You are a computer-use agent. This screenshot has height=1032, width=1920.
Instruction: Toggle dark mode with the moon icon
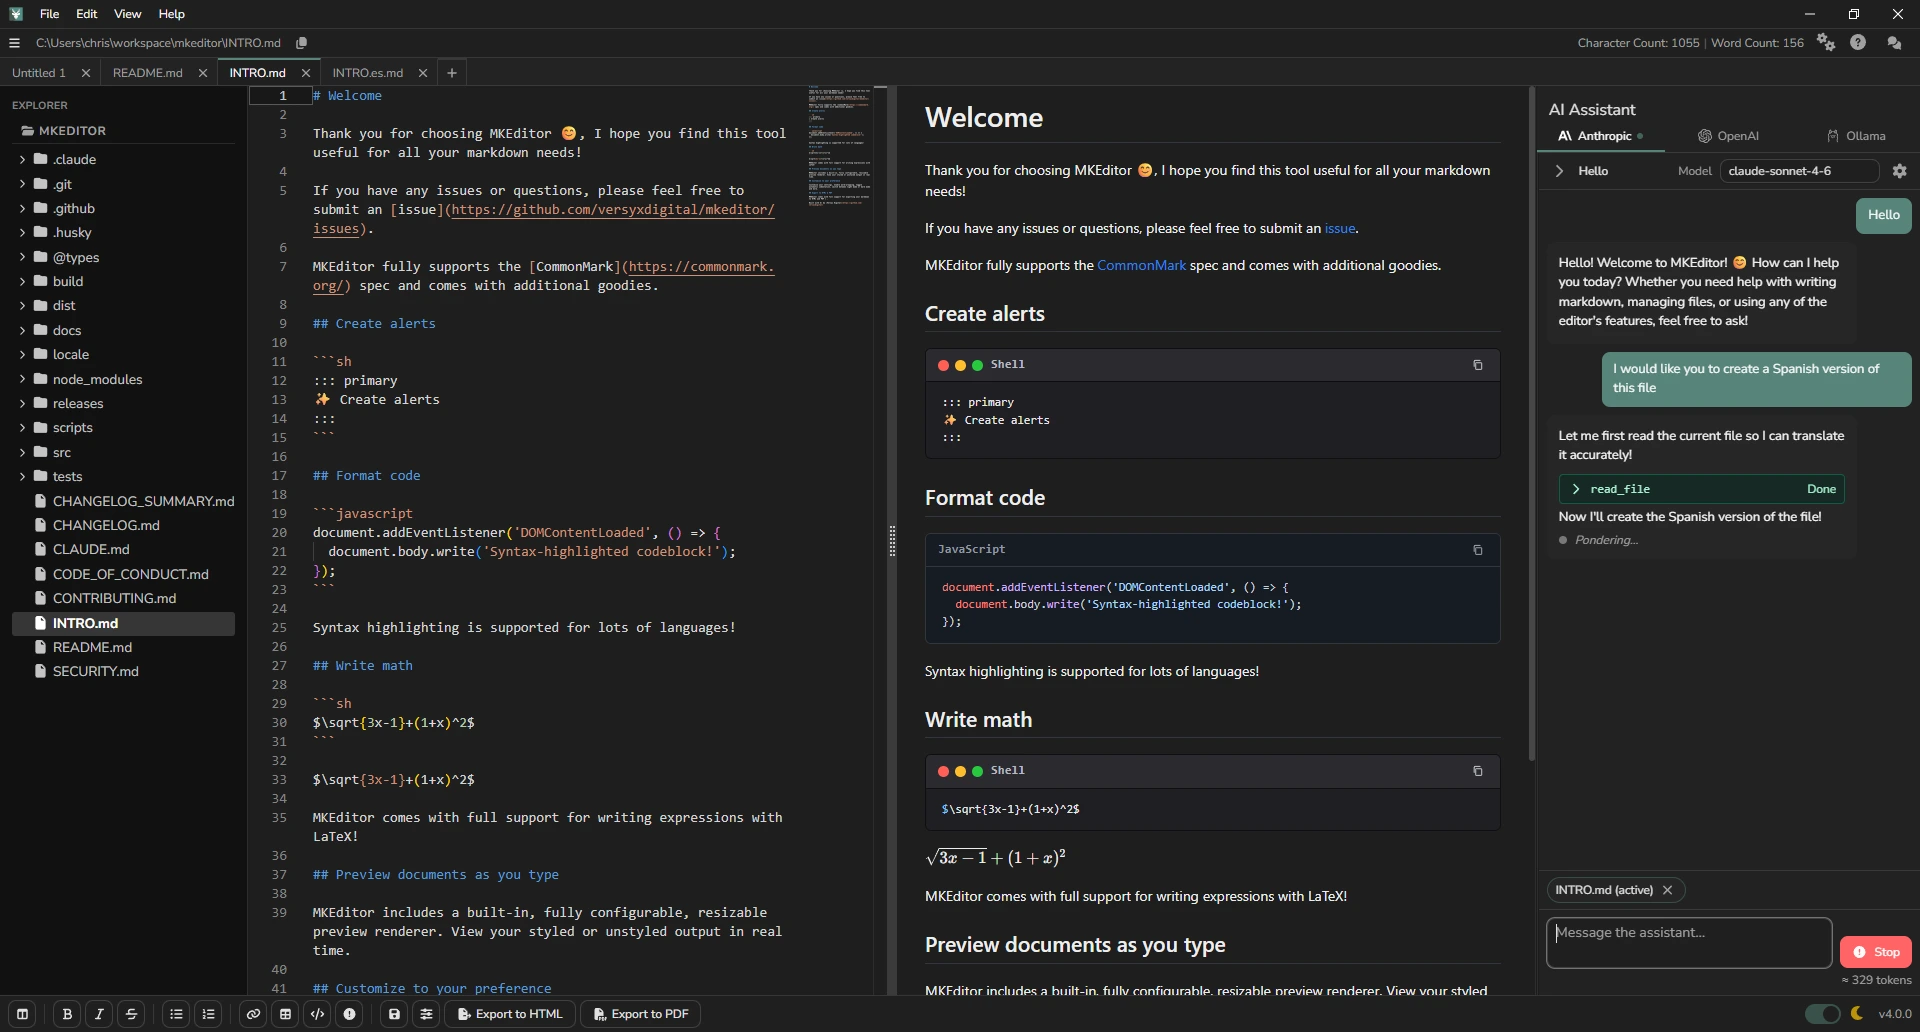1857,1013
